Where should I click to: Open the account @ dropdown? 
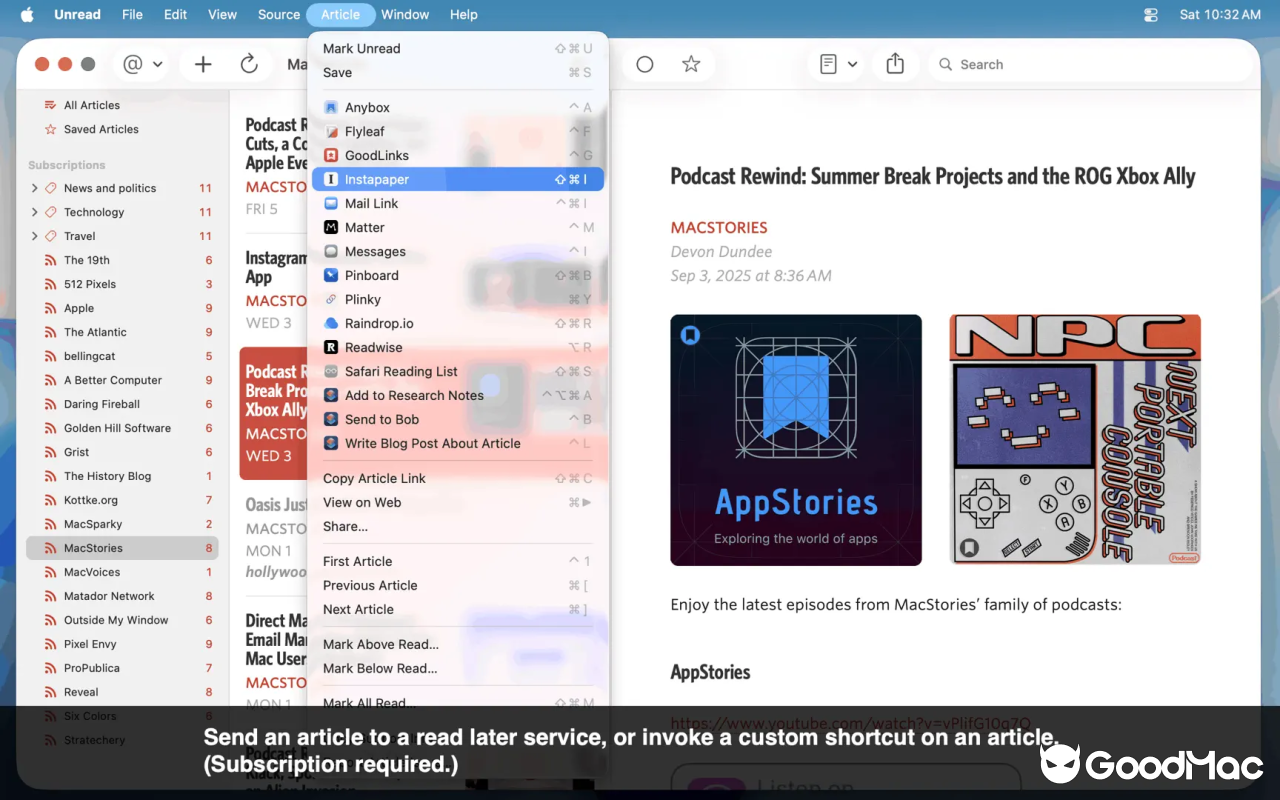coord(142,64)
